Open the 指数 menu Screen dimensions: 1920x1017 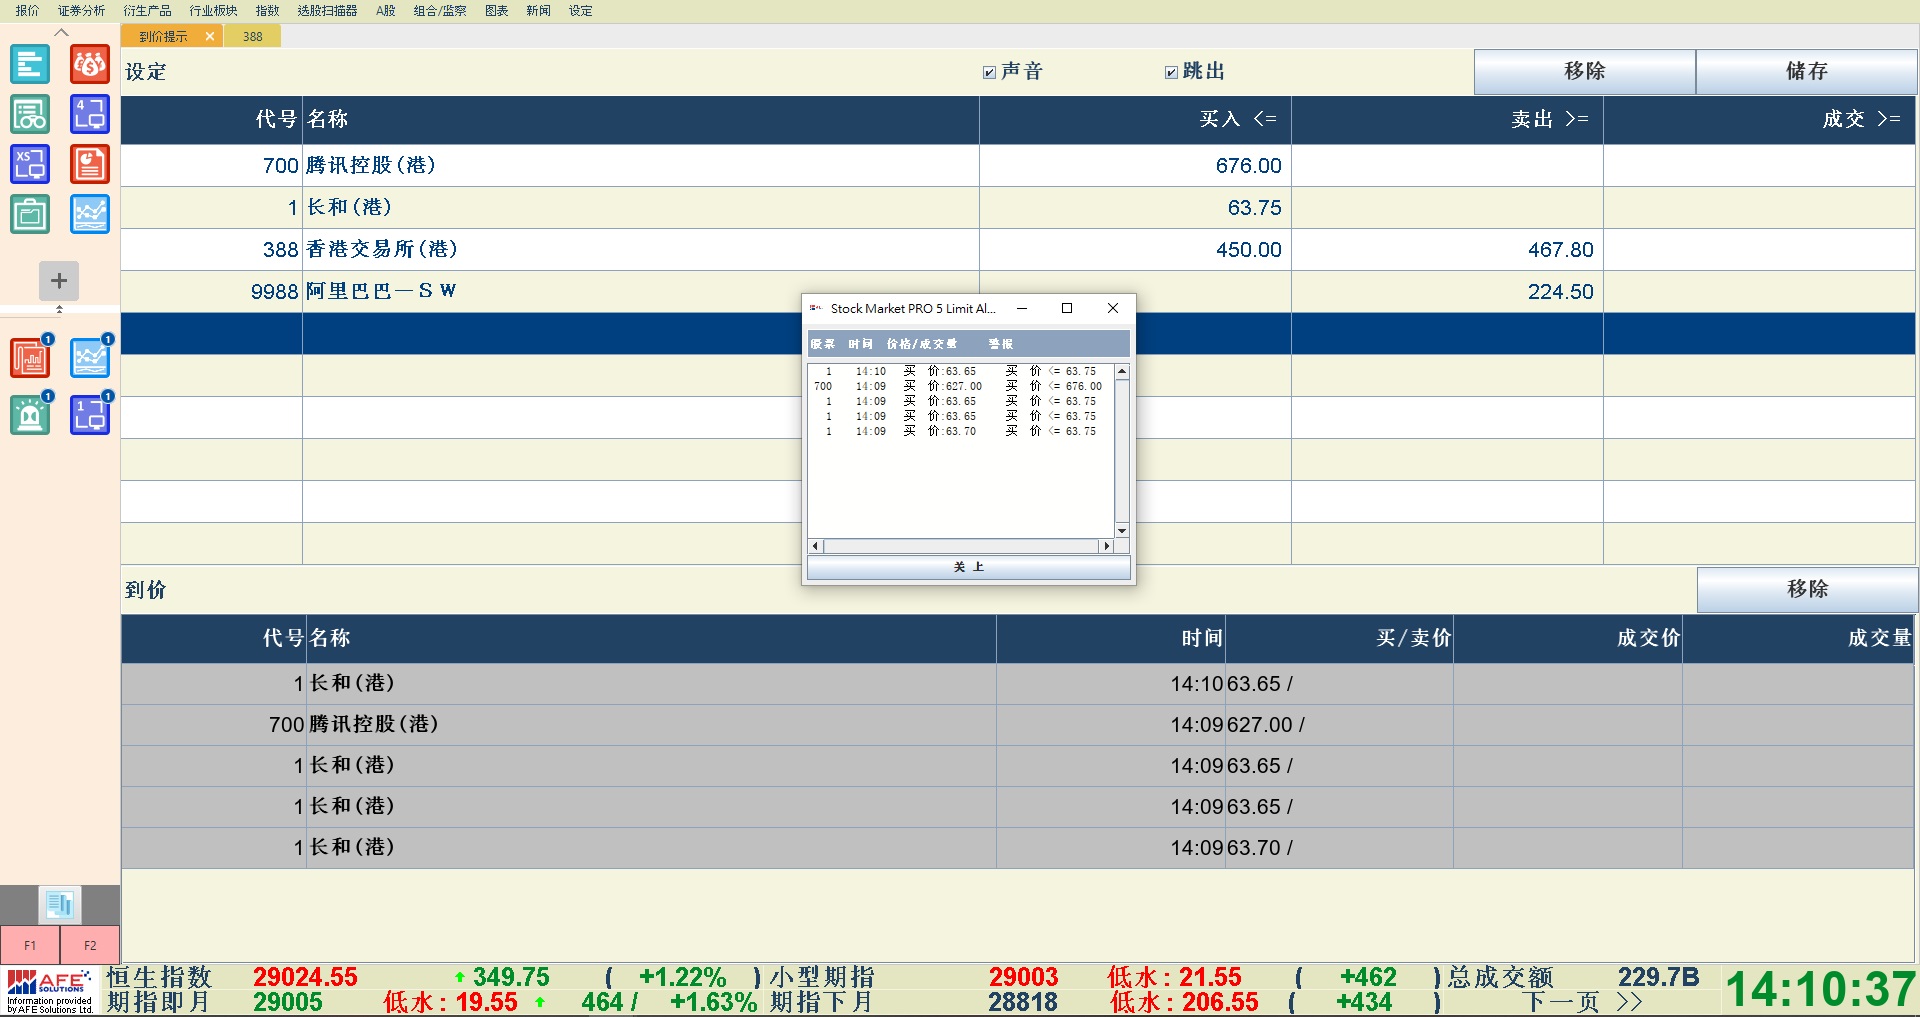pyautogui.click(x=267, y=11)
